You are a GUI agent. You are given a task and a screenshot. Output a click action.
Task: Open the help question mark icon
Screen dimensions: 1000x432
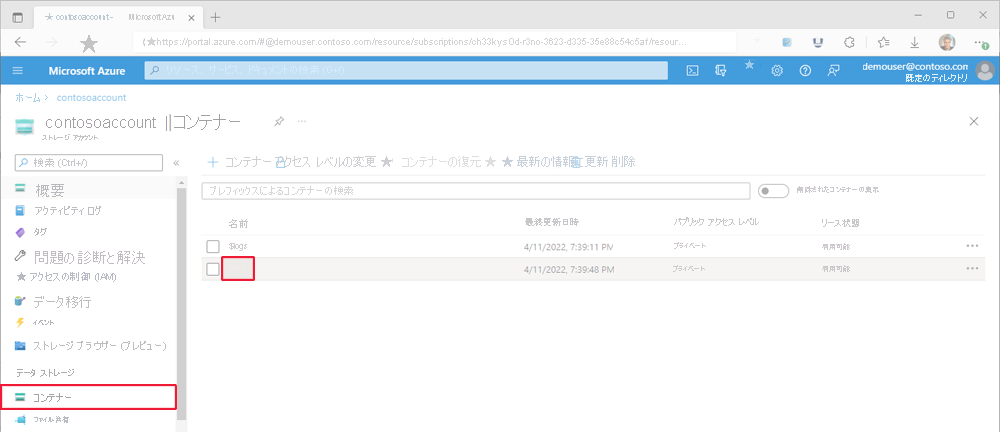pos(805,71)
